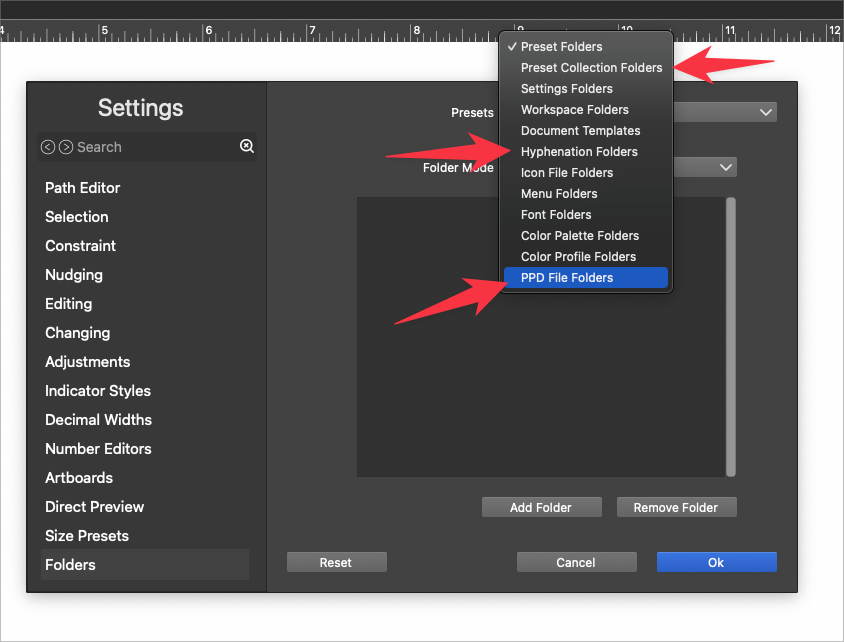
Task: Choose Color Palette Folders in list
Action: 579,236
